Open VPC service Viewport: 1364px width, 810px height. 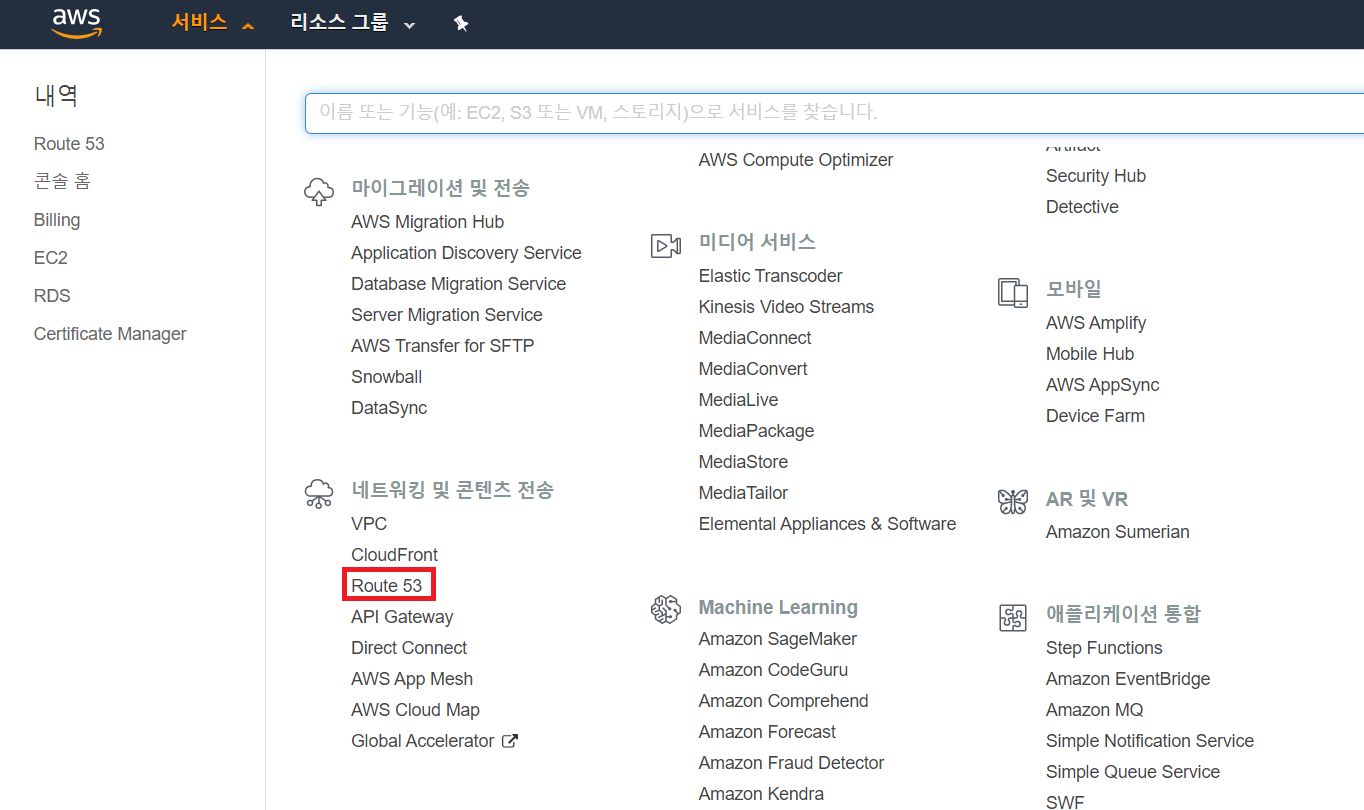[369, 524]
